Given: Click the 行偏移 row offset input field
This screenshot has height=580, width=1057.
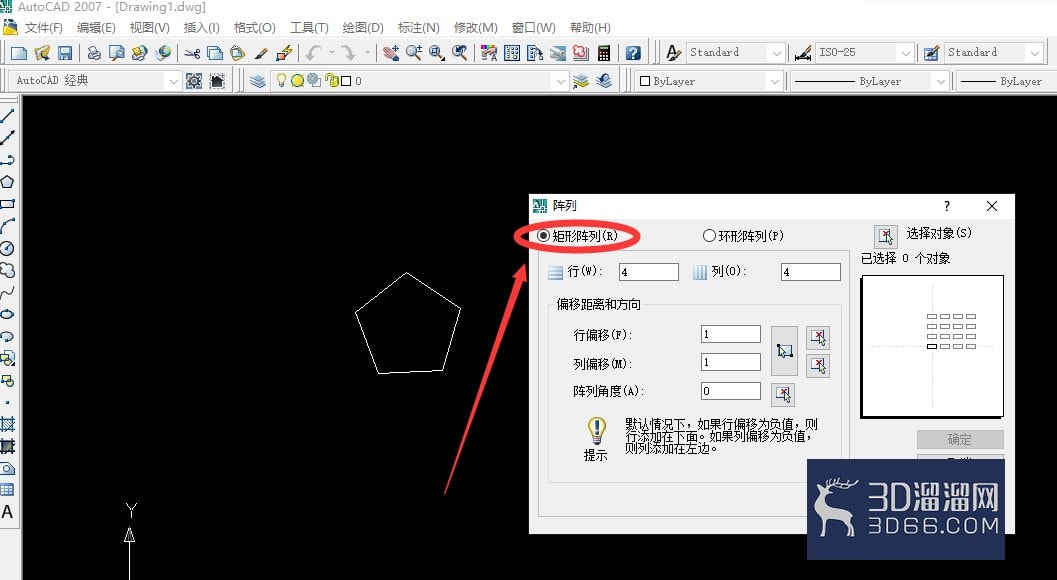Looking at the screenshot, I should 731,334.
